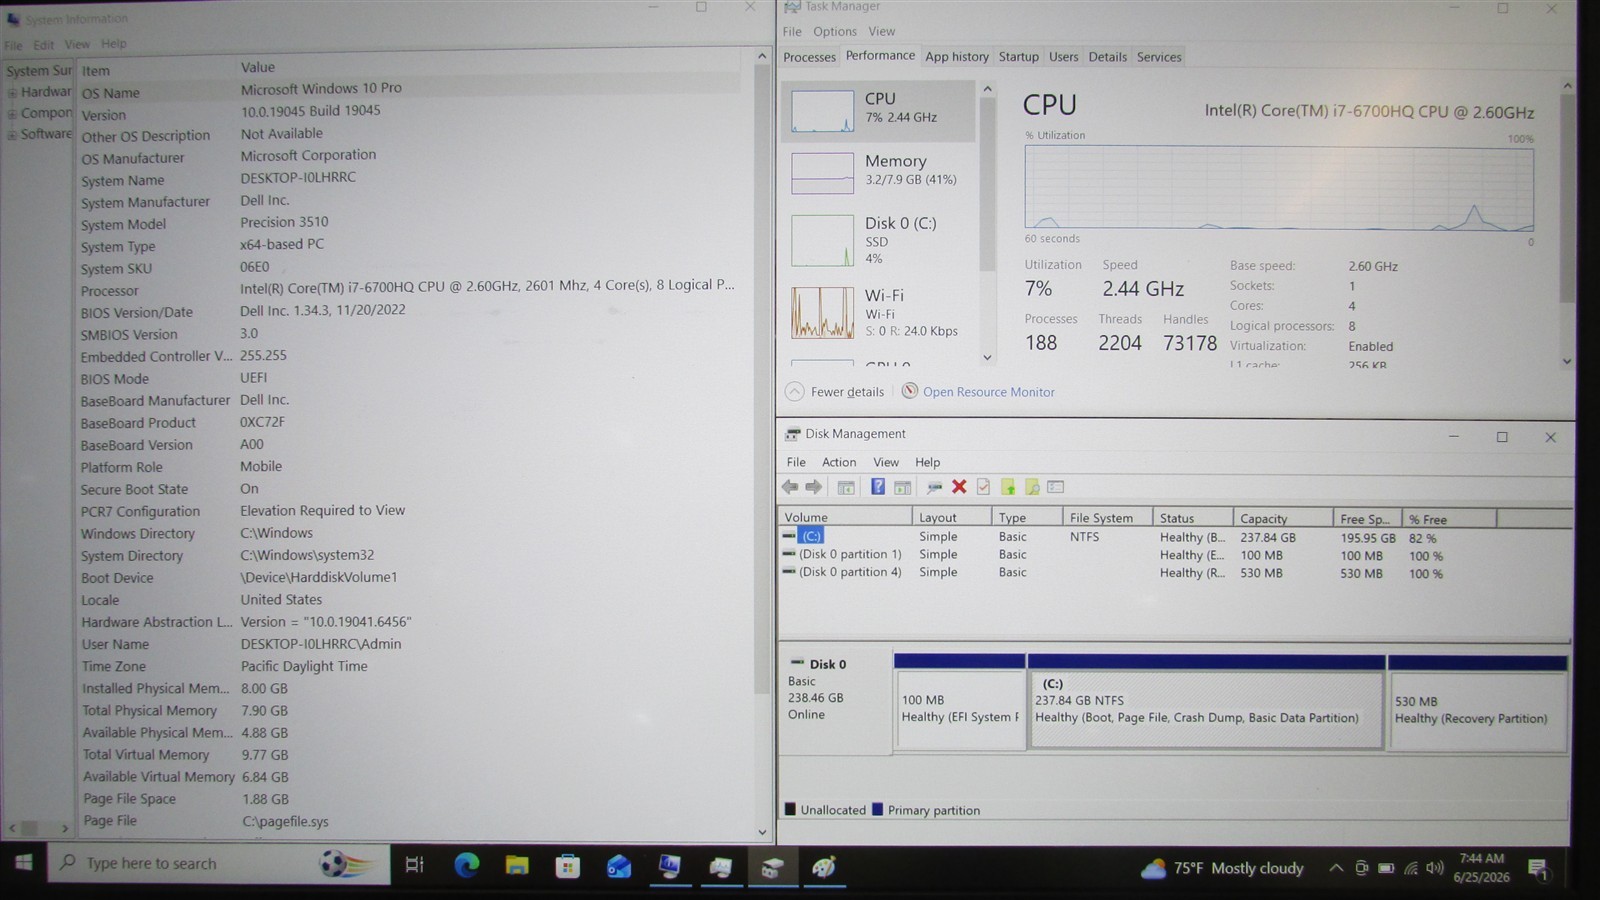Click the File System column header
Image resolution: width=1600 pixels, height=900 pixels.
pyautogui.click(x=1107, y=518)
